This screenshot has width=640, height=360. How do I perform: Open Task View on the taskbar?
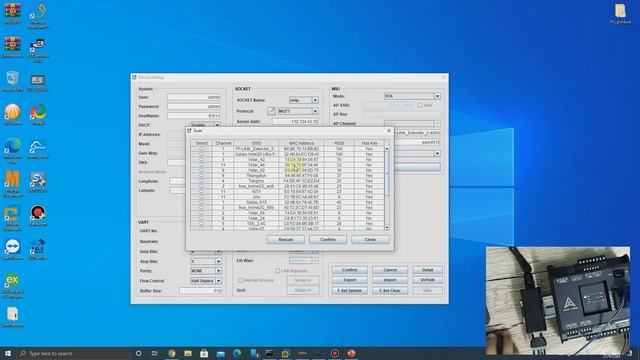tap(155, 353)
